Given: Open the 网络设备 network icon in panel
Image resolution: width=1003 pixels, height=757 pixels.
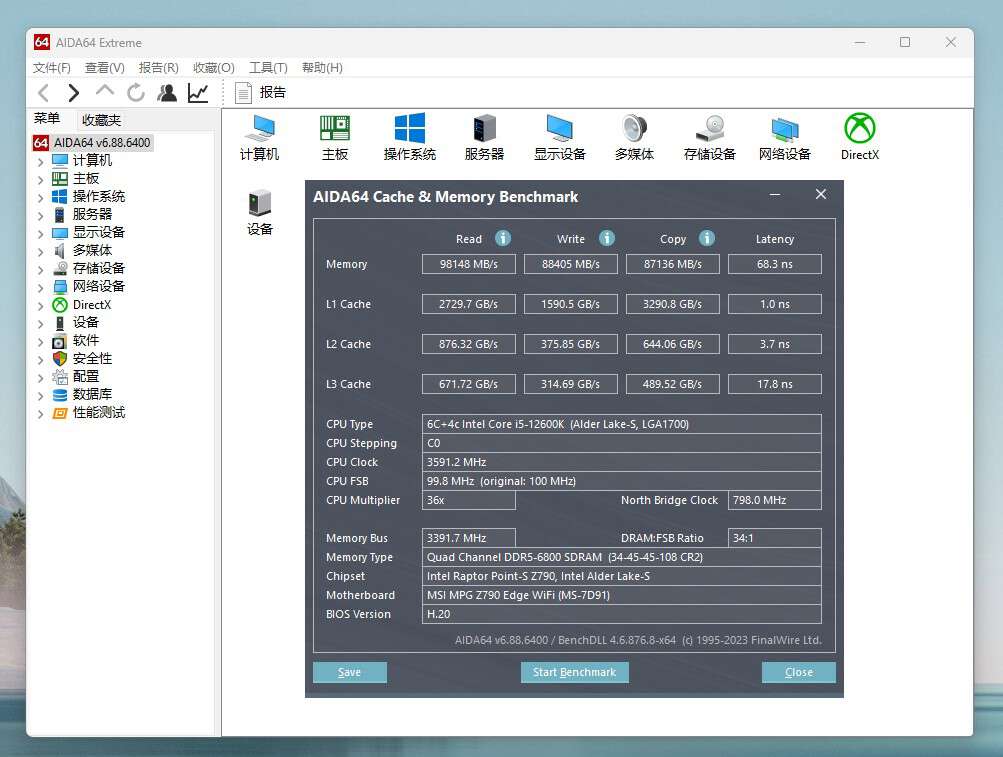Looking at the screenshot, I should coord(784,129).
